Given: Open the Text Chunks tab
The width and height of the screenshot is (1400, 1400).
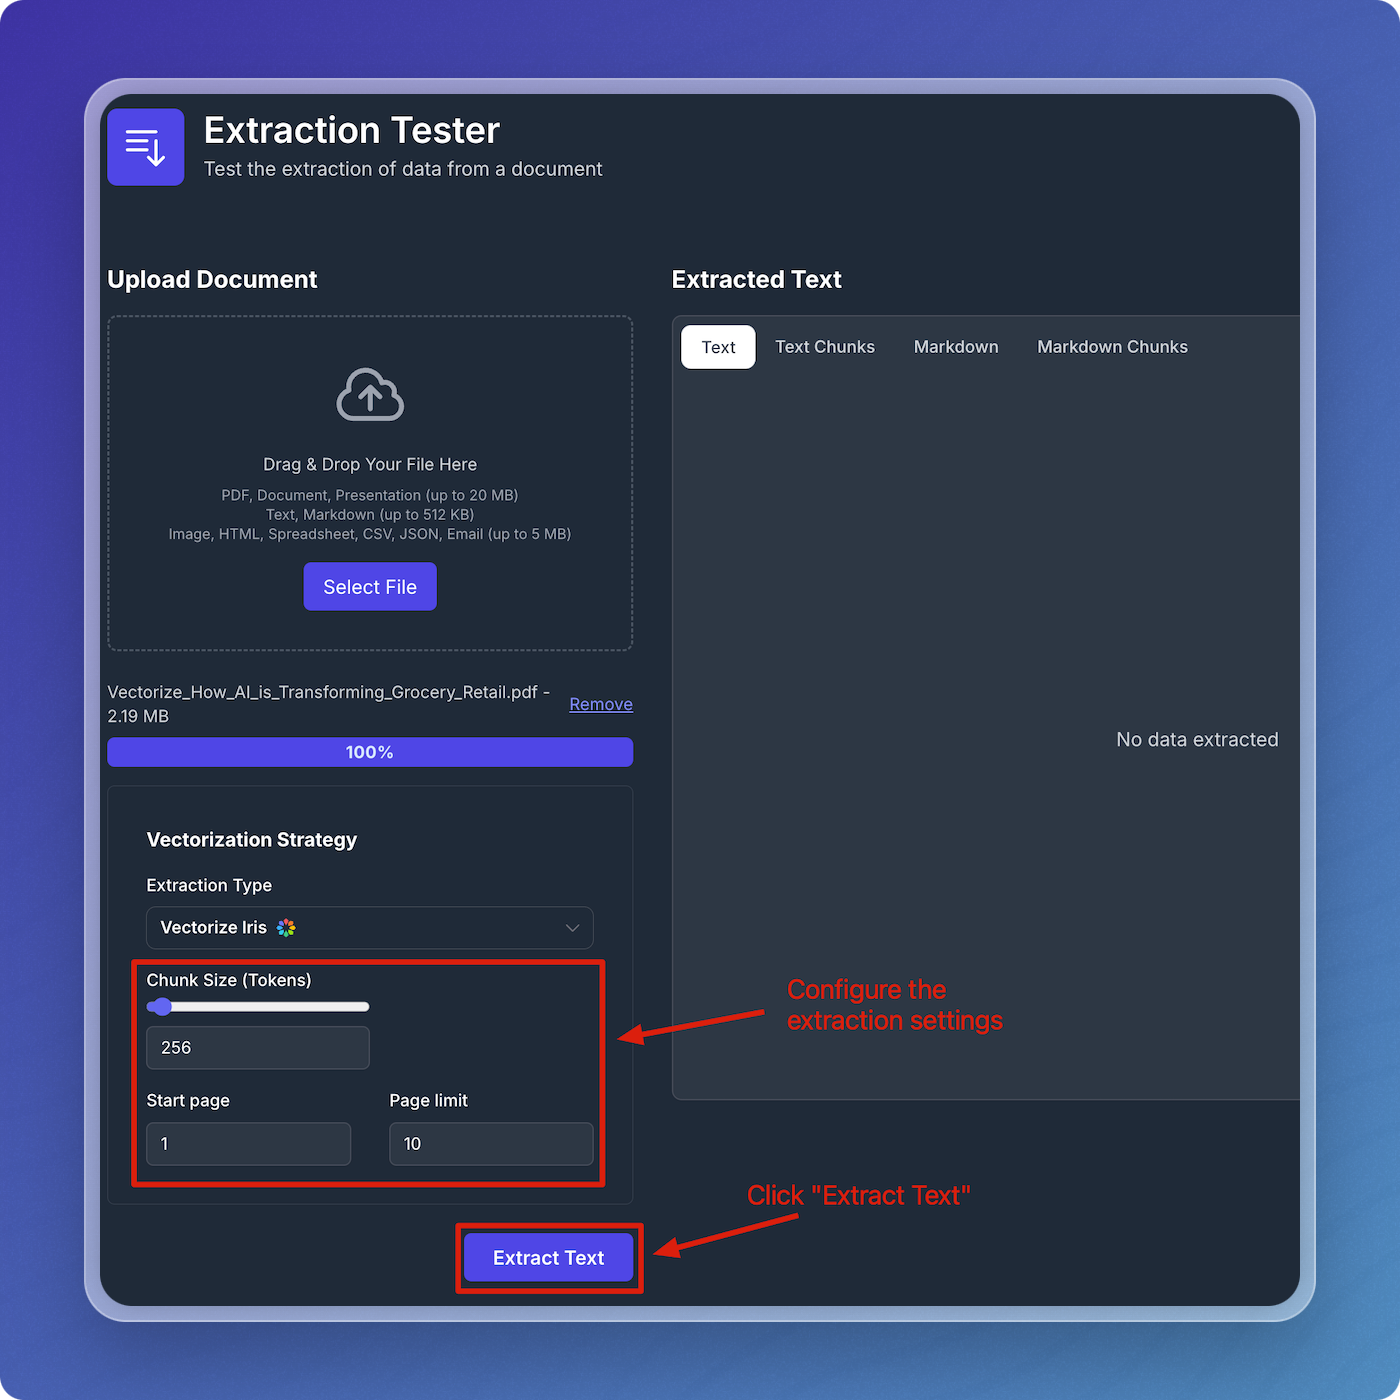Looking at the screenshot, I should (825, 347).
